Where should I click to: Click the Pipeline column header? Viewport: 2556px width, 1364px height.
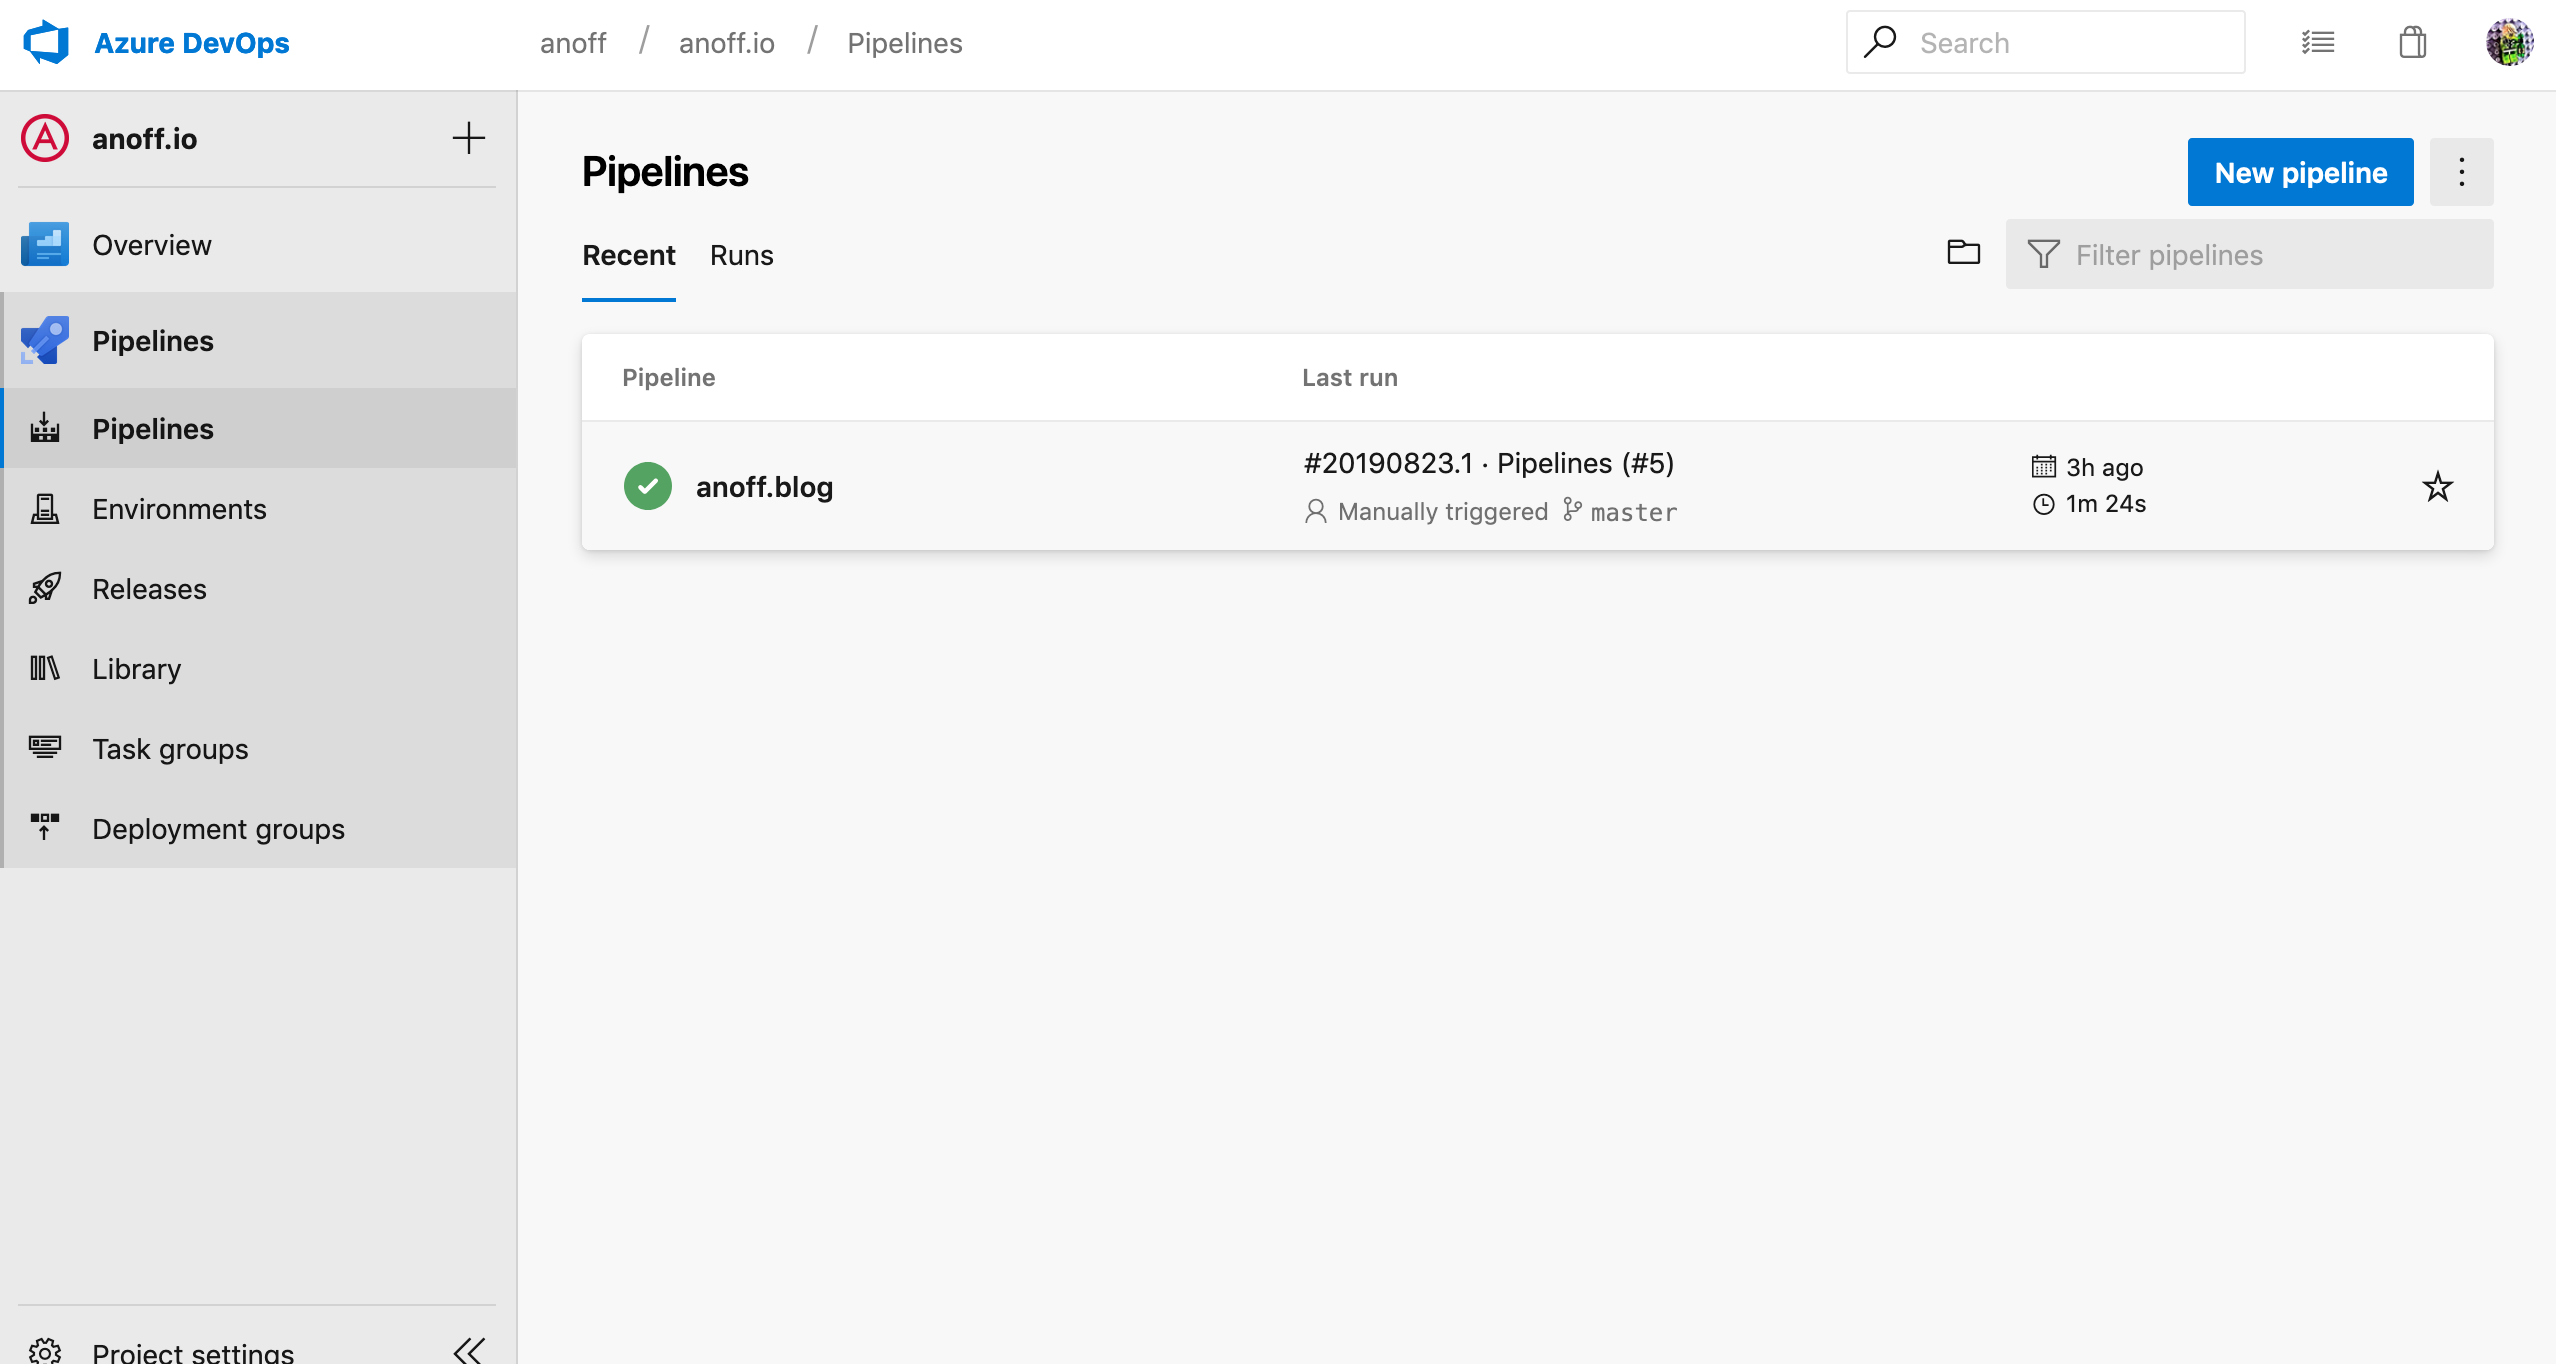669,378
